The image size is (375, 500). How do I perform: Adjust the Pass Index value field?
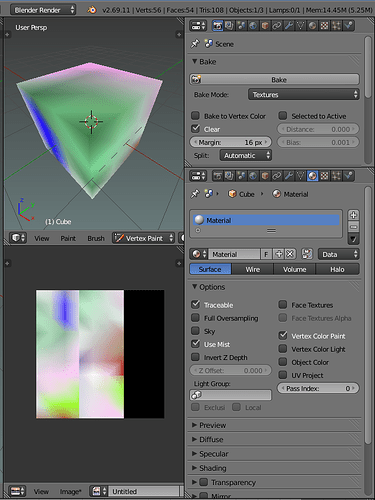click(318, 388)
